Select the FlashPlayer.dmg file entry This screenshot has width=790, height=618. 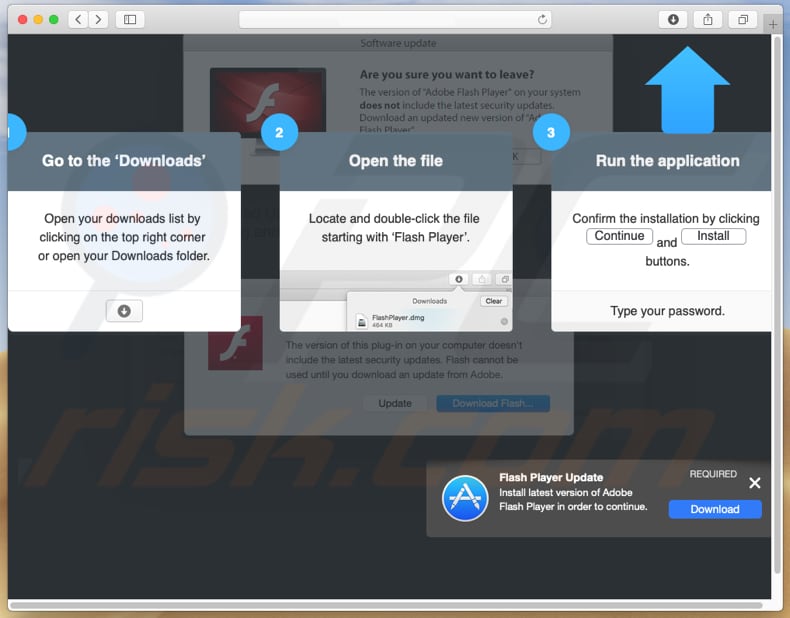click(431, 321)
